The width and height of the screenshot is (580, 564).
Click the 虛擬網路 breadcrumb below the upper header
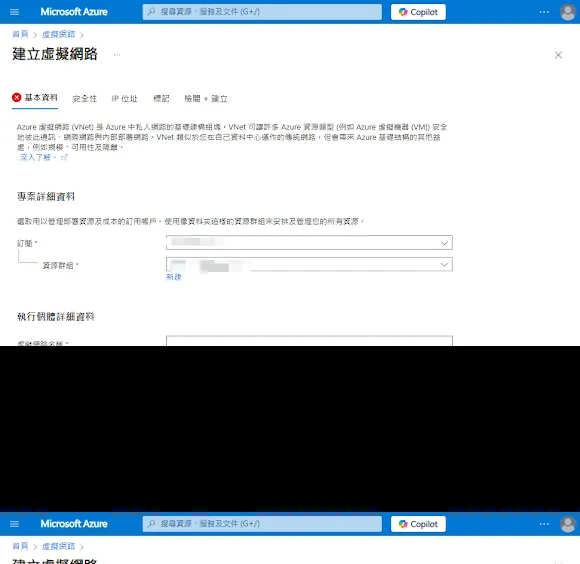(58, 34)
